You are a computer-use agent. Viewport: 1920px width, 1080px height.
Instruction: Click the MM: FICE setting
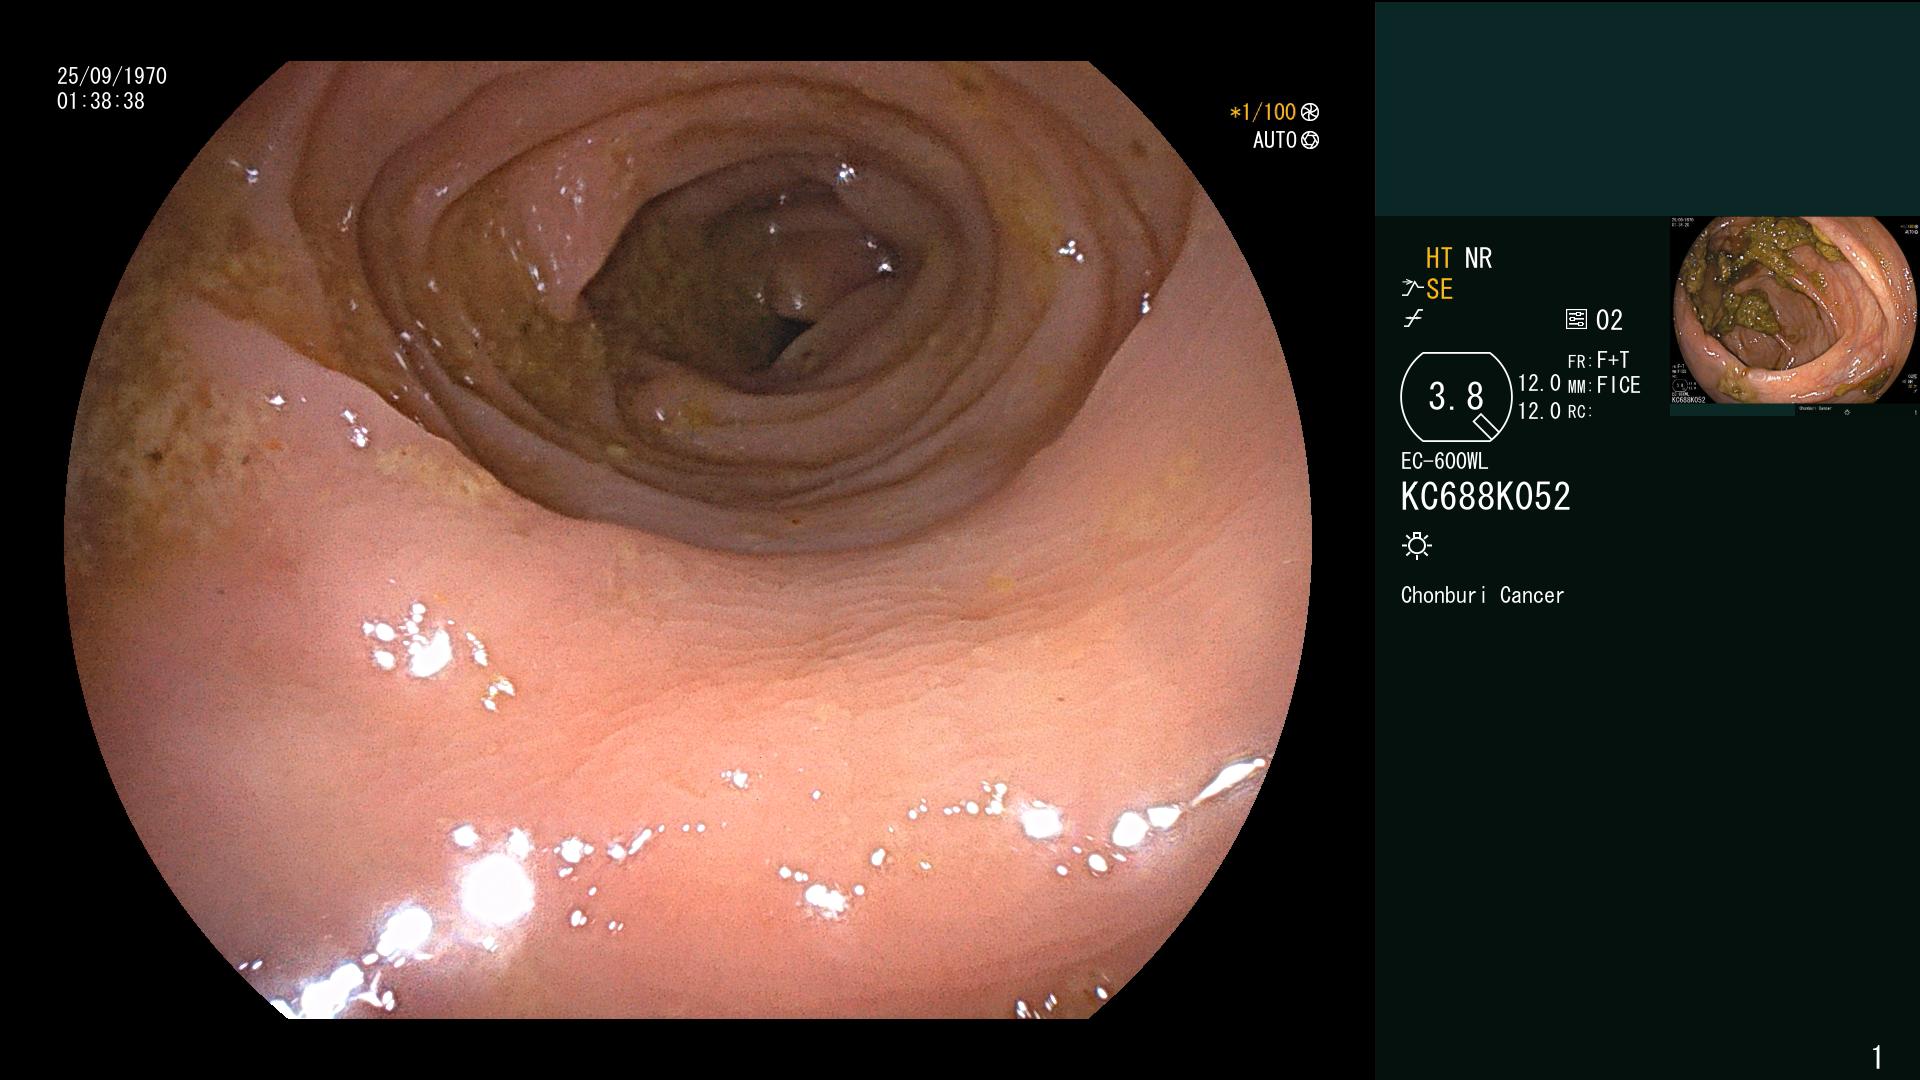tap(1604, 385)
